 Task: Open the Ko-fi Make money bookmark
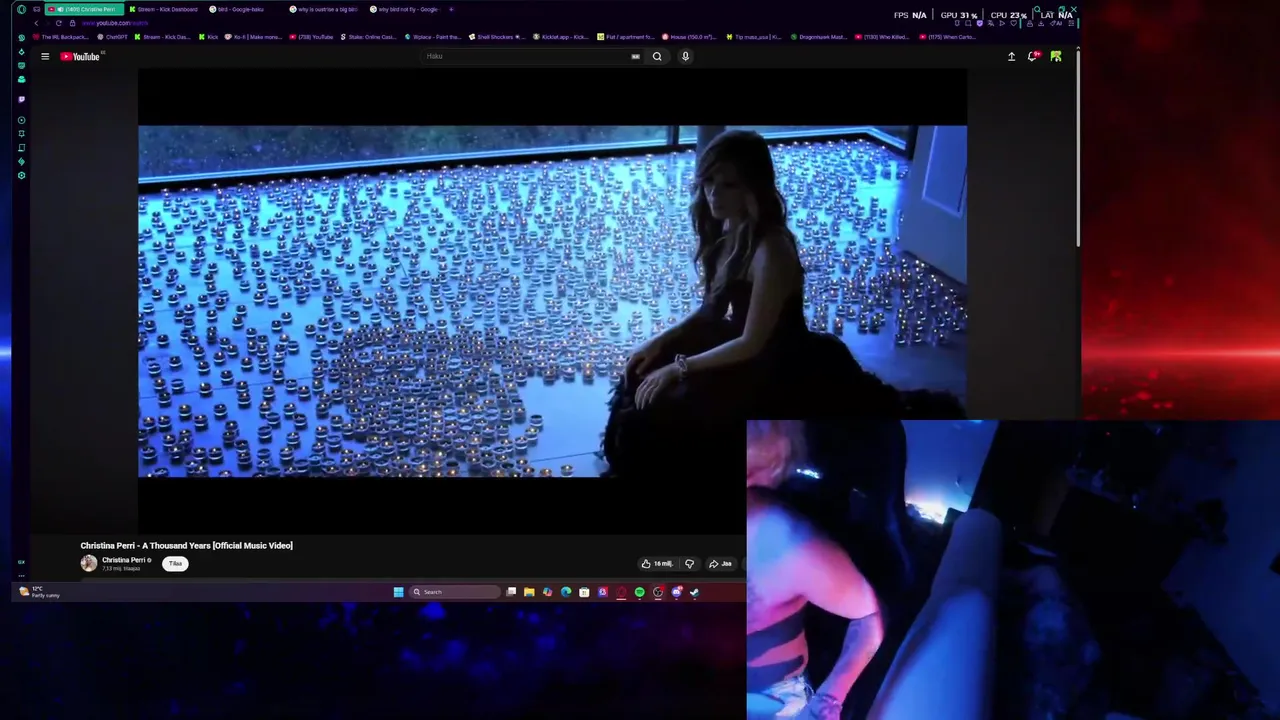253,37
